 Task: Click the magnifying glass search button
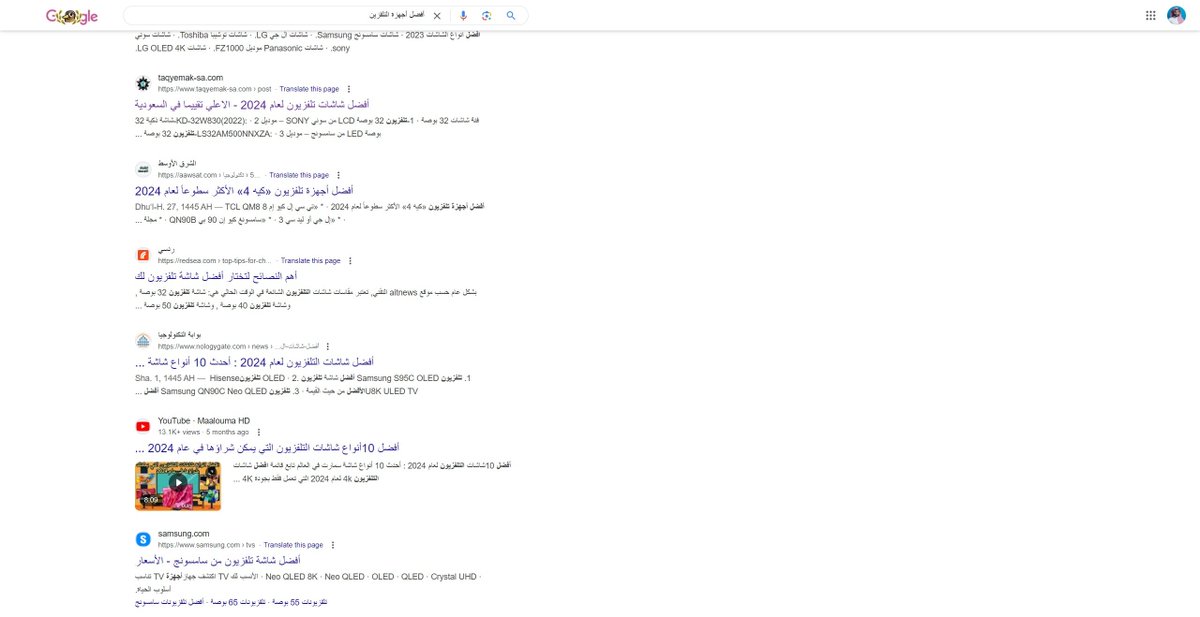point(511,16)
